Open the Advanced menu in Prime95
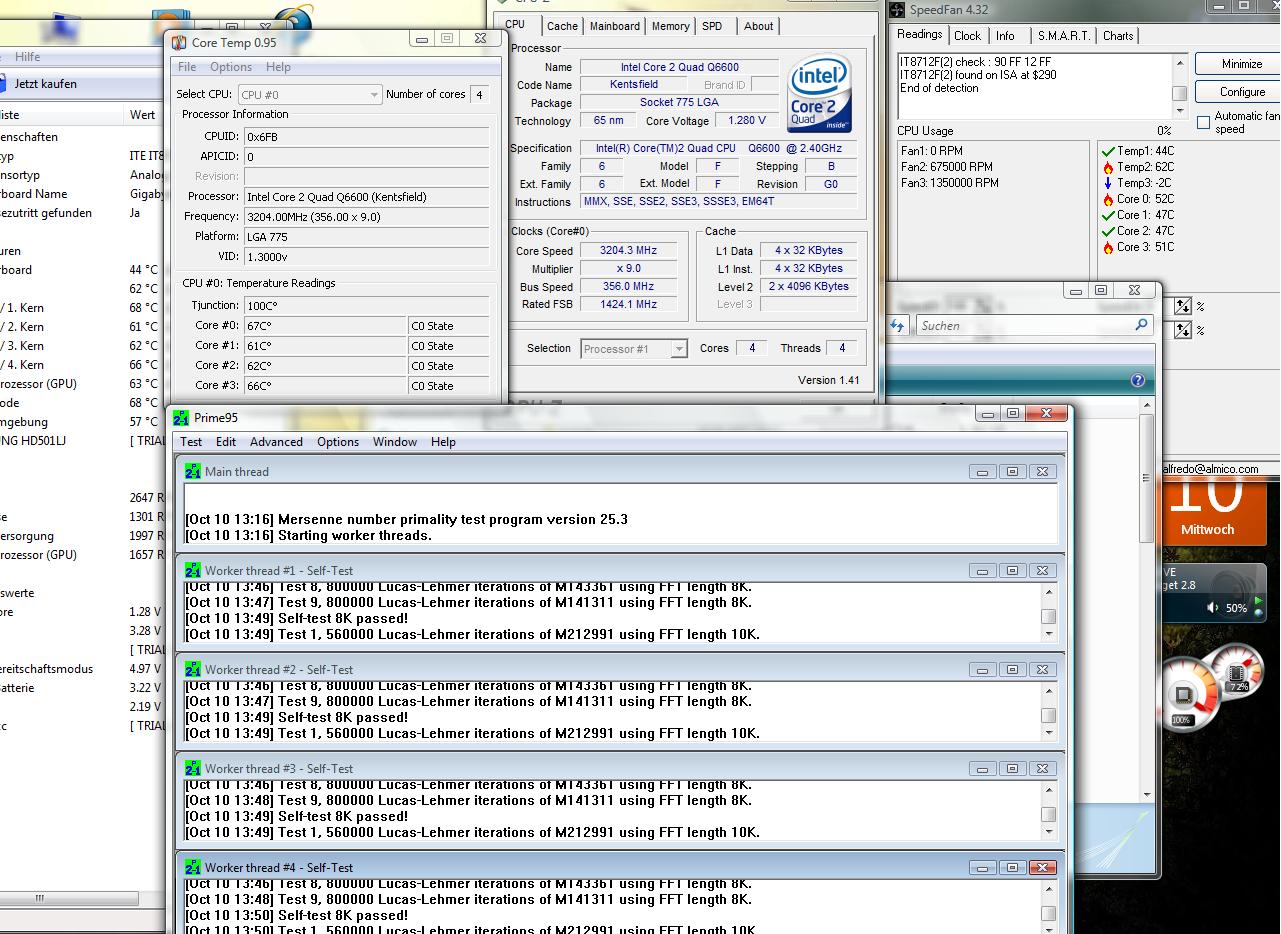The image size is (1281, 934). (276, 441)
